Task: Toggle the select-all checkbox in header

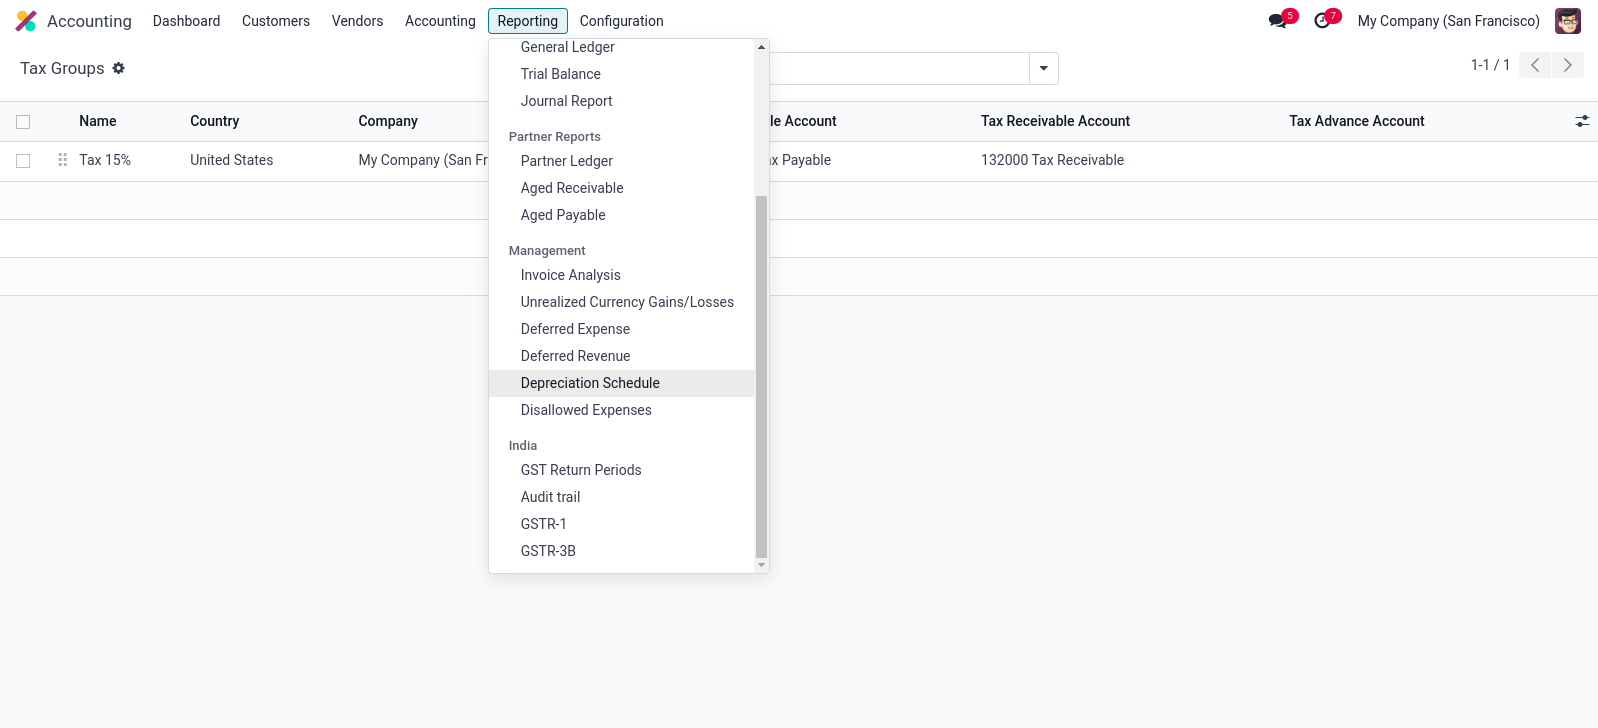Action: [x=23, y=122]
